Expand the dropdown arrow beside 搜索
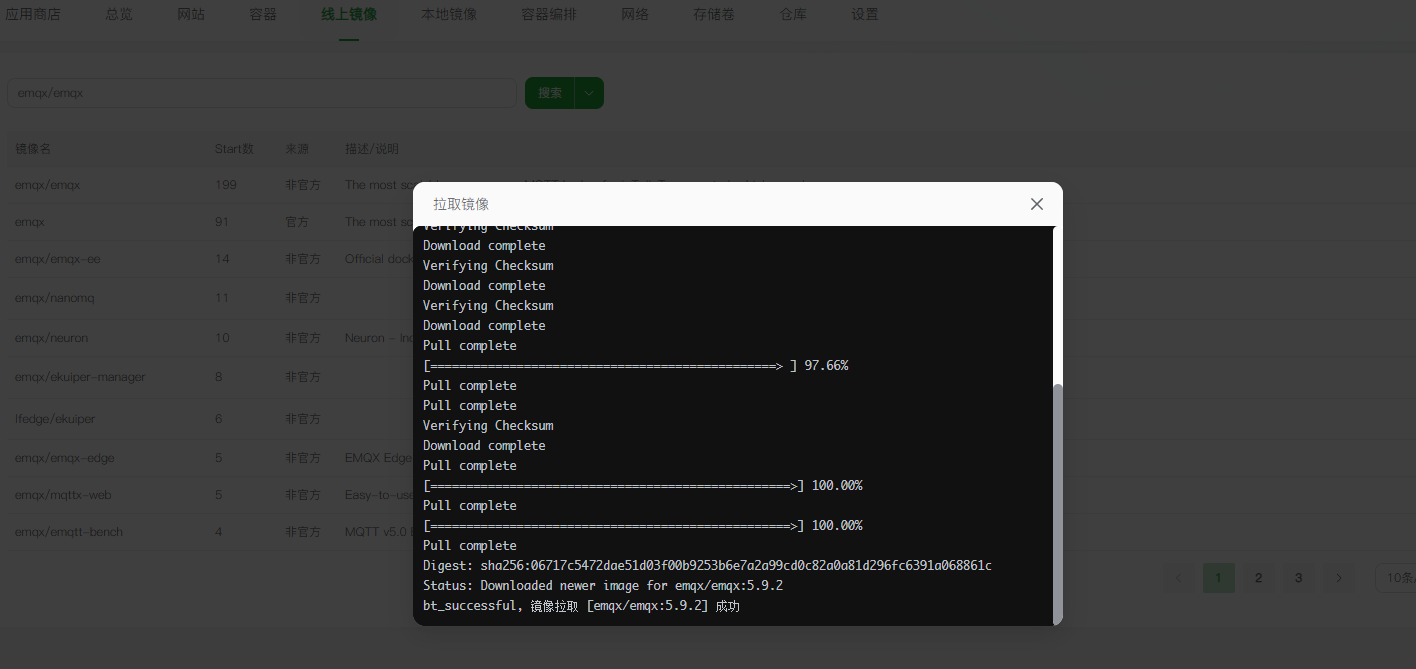 point(590,93)
